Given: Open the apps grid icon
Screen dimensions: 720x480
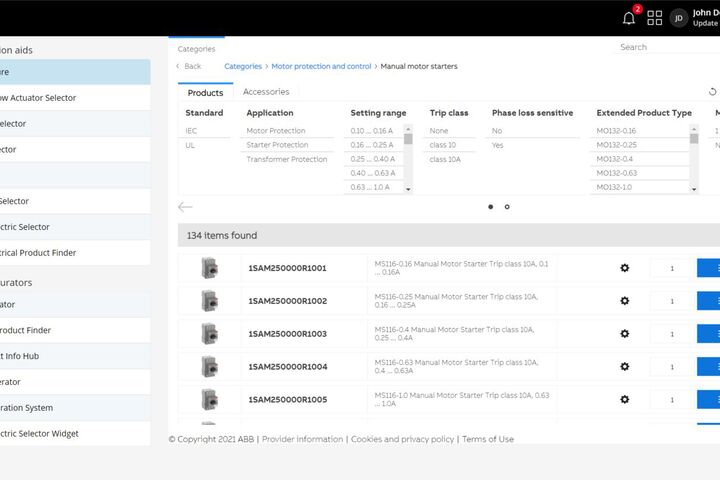Looking at the screenshot, I should (x=655, y=18).
